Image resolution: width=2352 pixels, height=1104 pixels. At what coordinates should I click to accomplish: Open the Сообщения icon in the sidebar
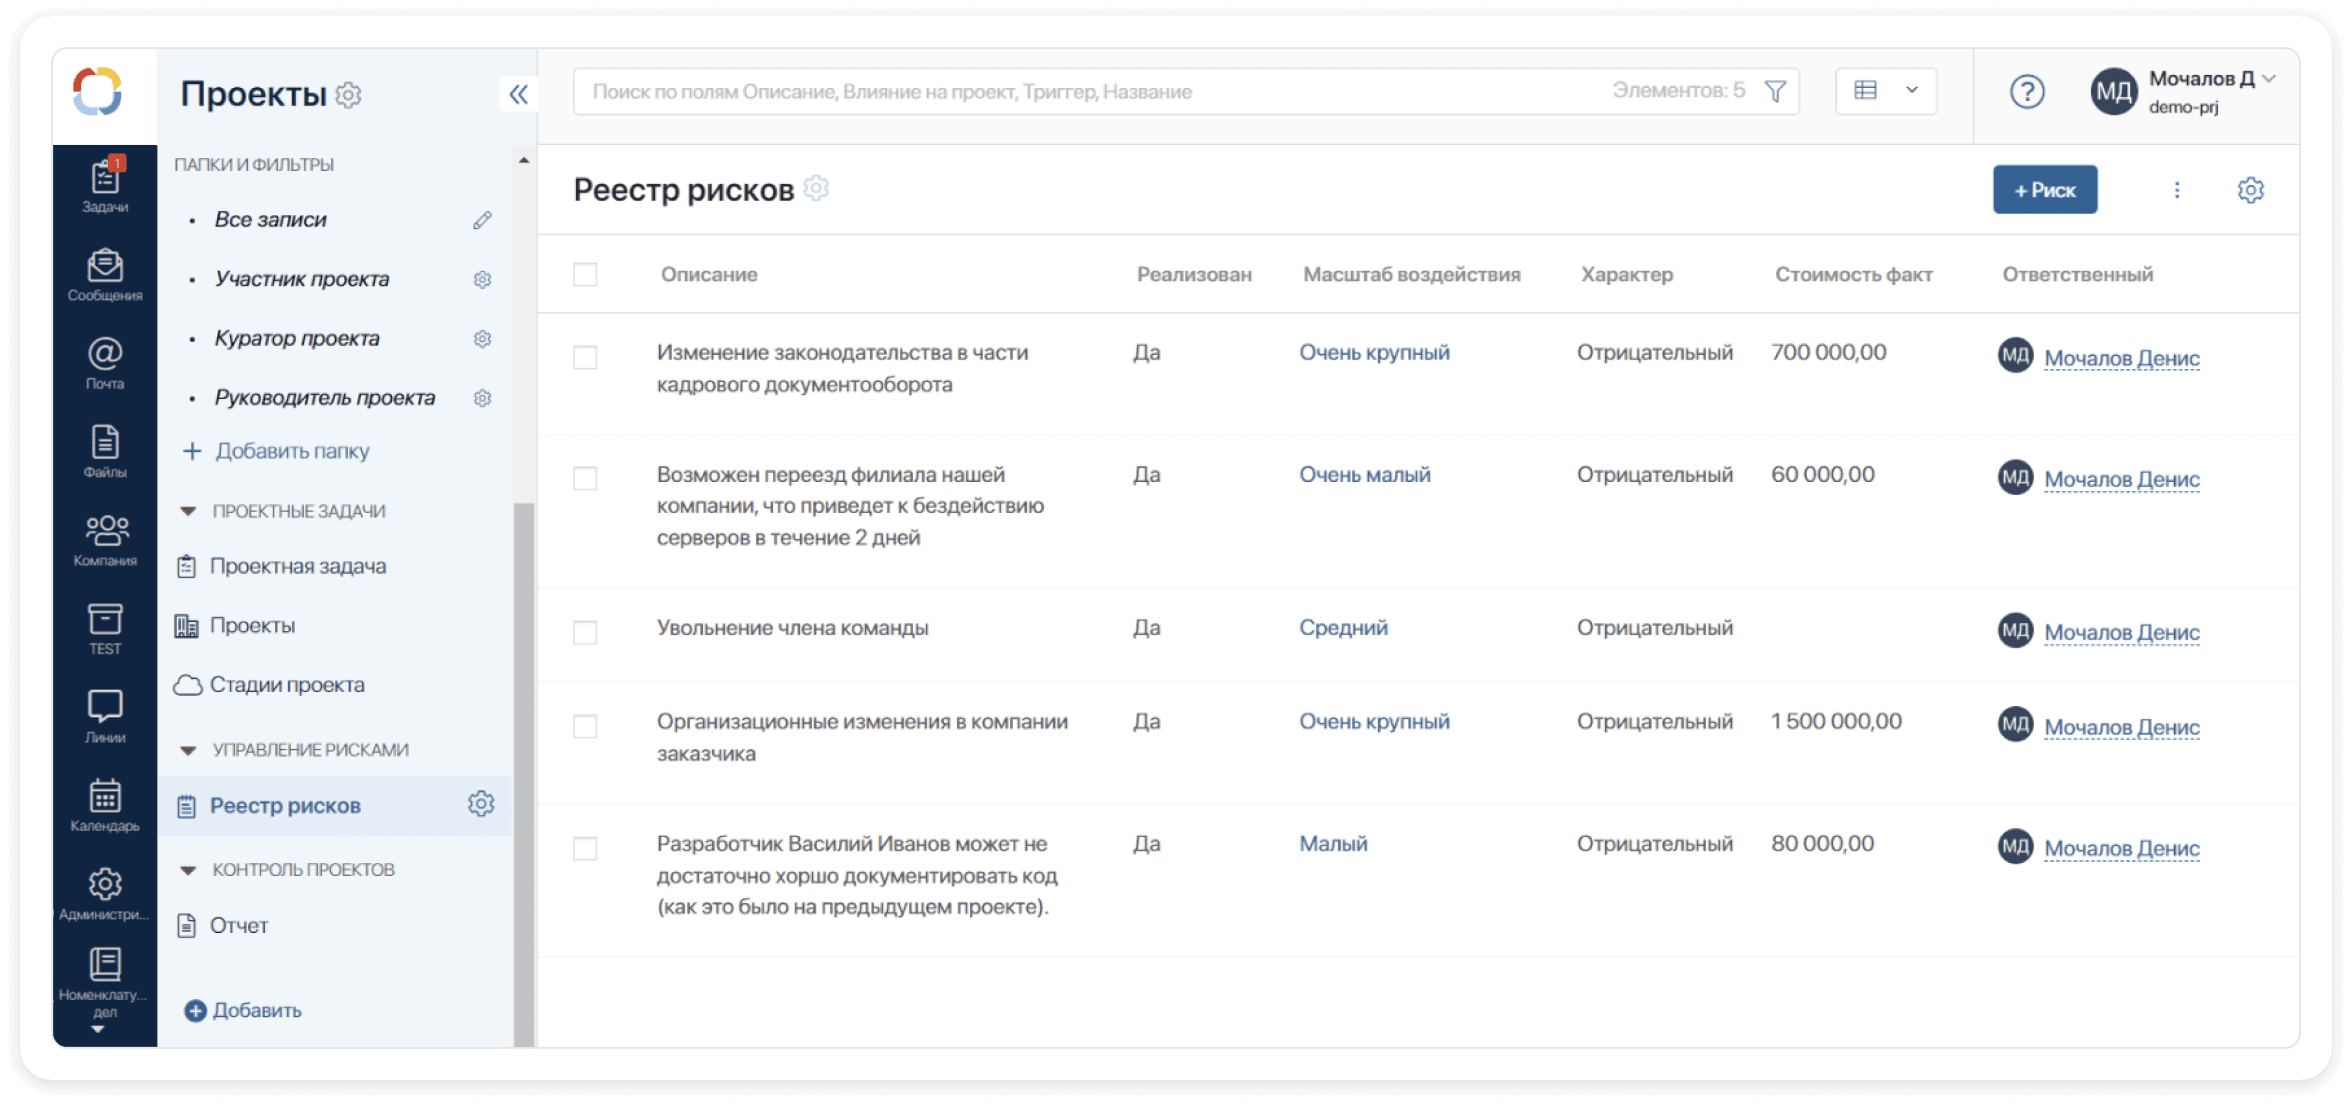pyautogui.click(x=104, y=270)
